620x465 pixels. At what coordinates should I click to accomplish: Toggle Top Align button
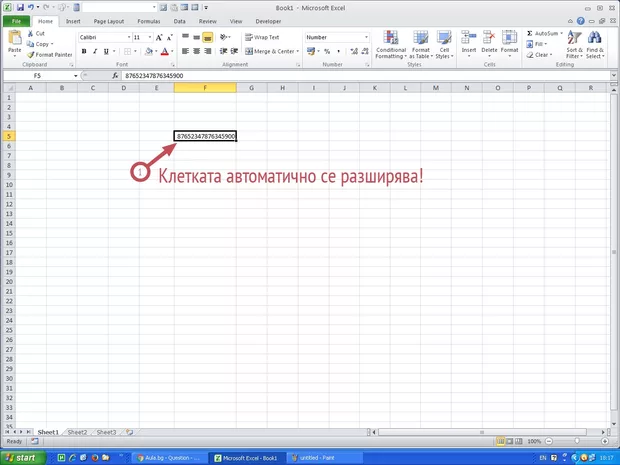(x=185, y=37)
